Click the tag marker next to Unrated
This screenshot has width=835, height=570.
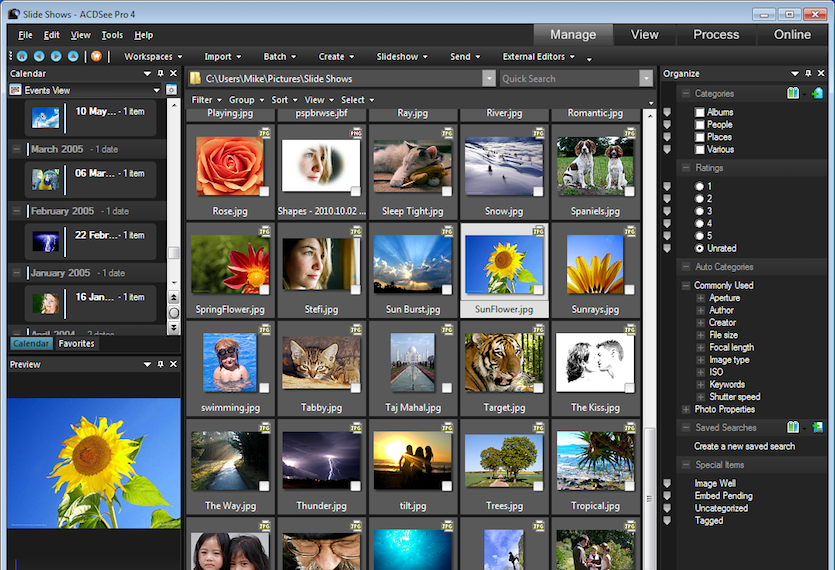point(667,248)
